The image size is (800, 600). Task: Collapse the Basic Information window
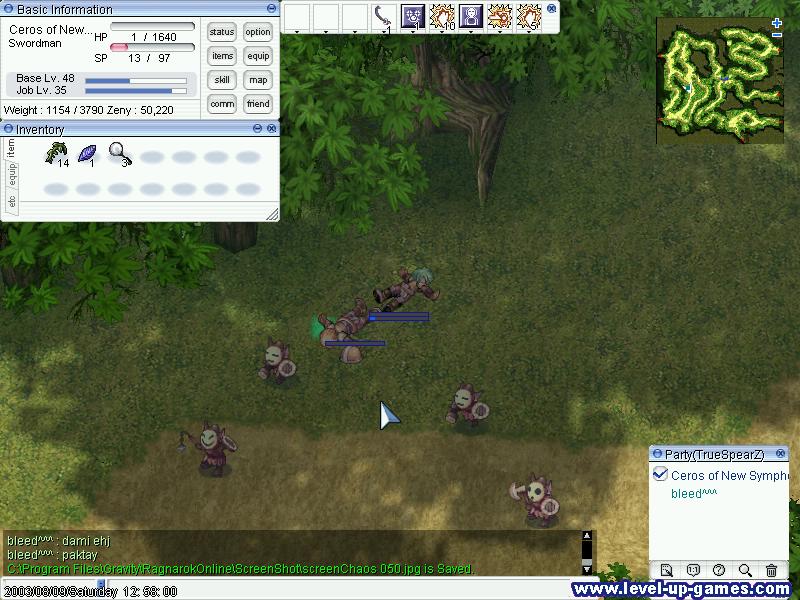point(8,9)
